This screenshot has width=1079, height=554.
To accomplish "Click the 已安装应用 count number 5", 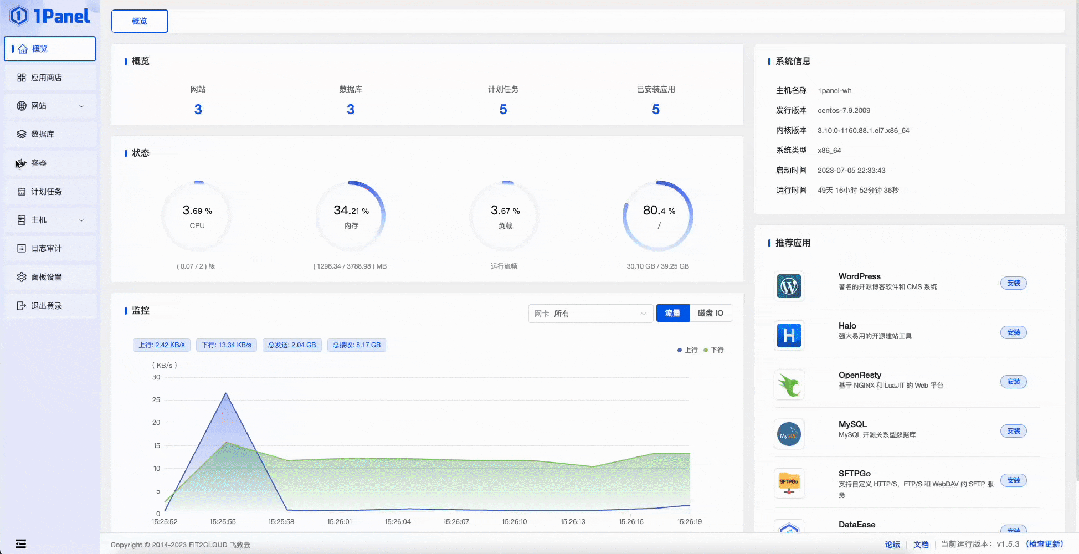I will pos(656,109).
